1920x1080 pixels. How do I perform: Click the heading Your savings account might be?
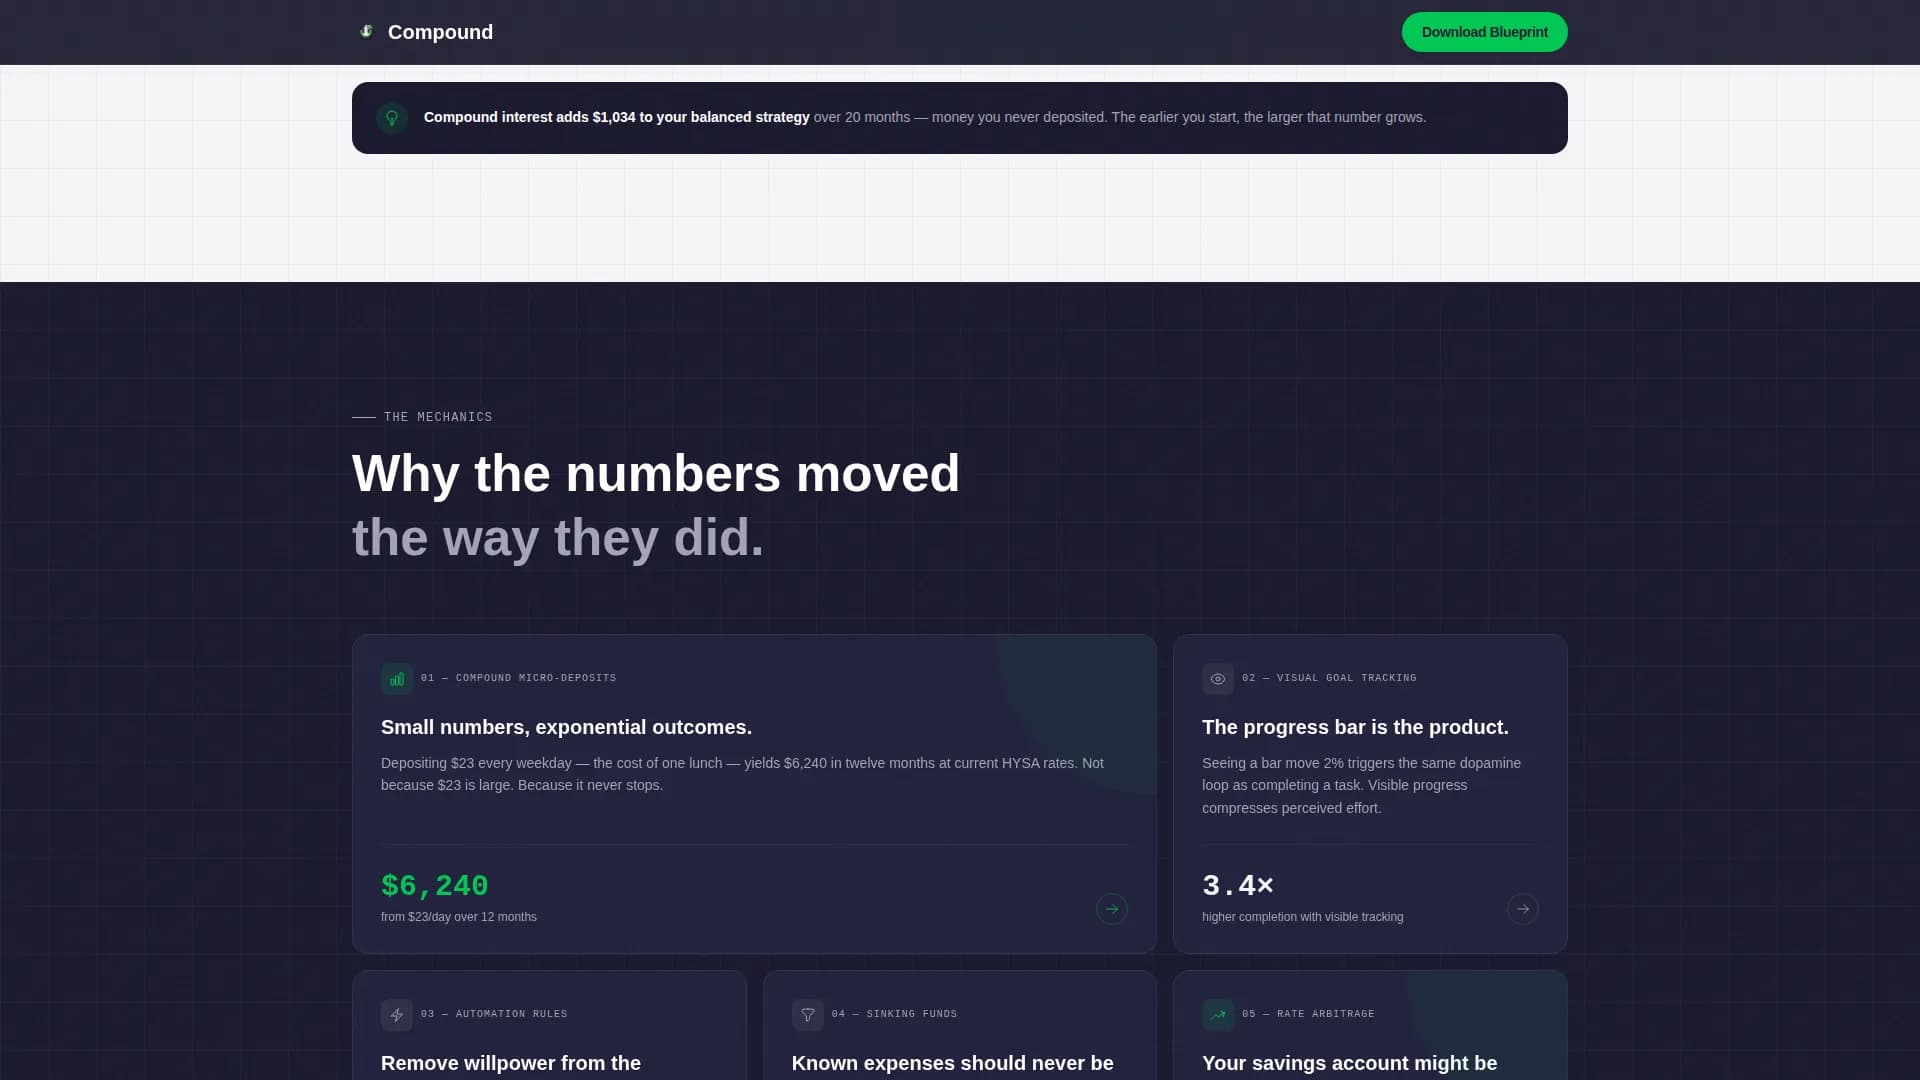1349,1063
